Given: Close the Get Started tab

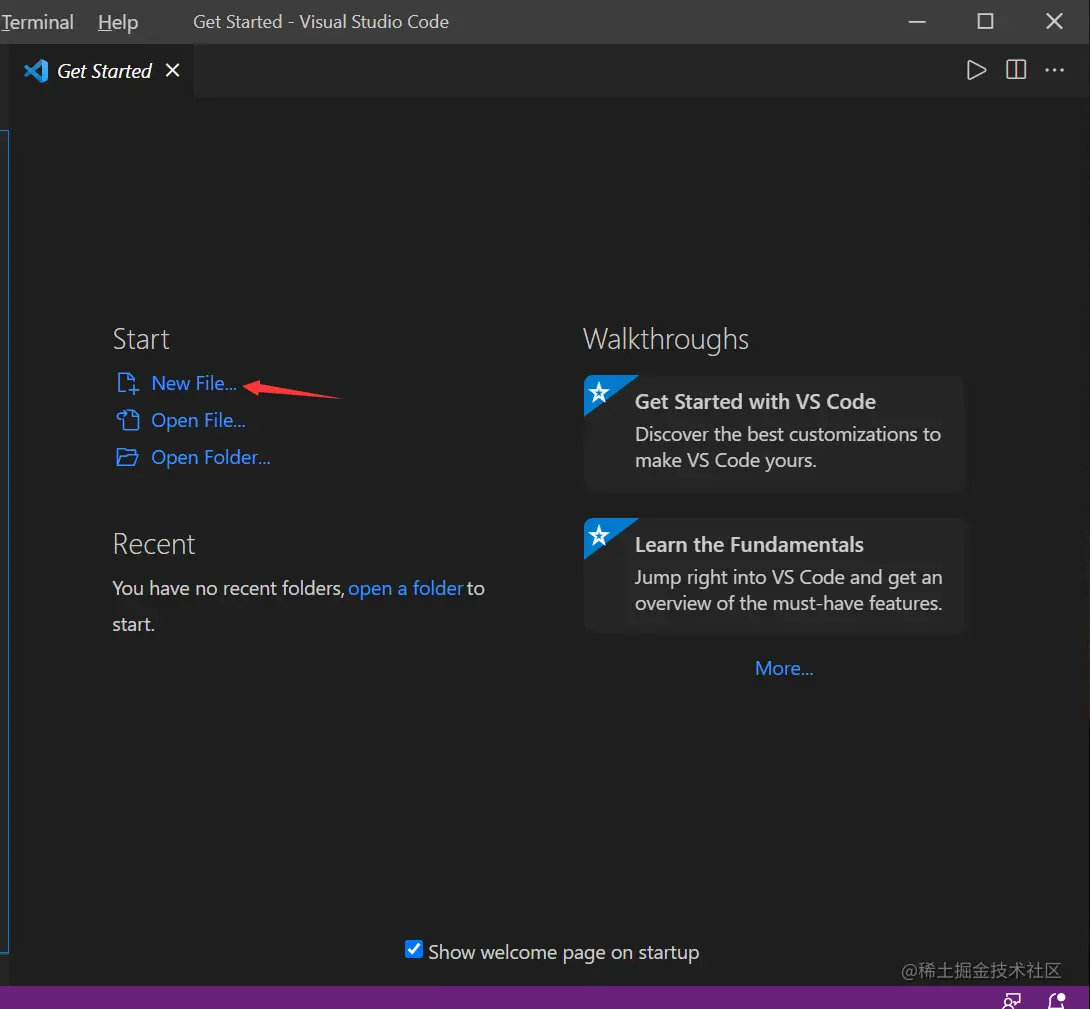Looking at the screenshot, I should click(172, 70).
